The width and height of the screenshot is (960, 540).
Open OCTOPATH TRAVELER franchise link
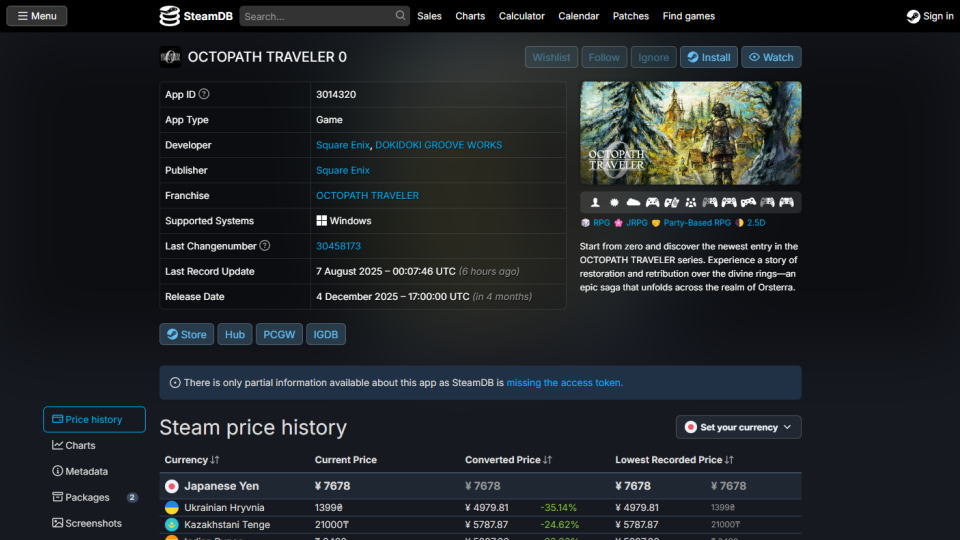[x=367, y=195]
